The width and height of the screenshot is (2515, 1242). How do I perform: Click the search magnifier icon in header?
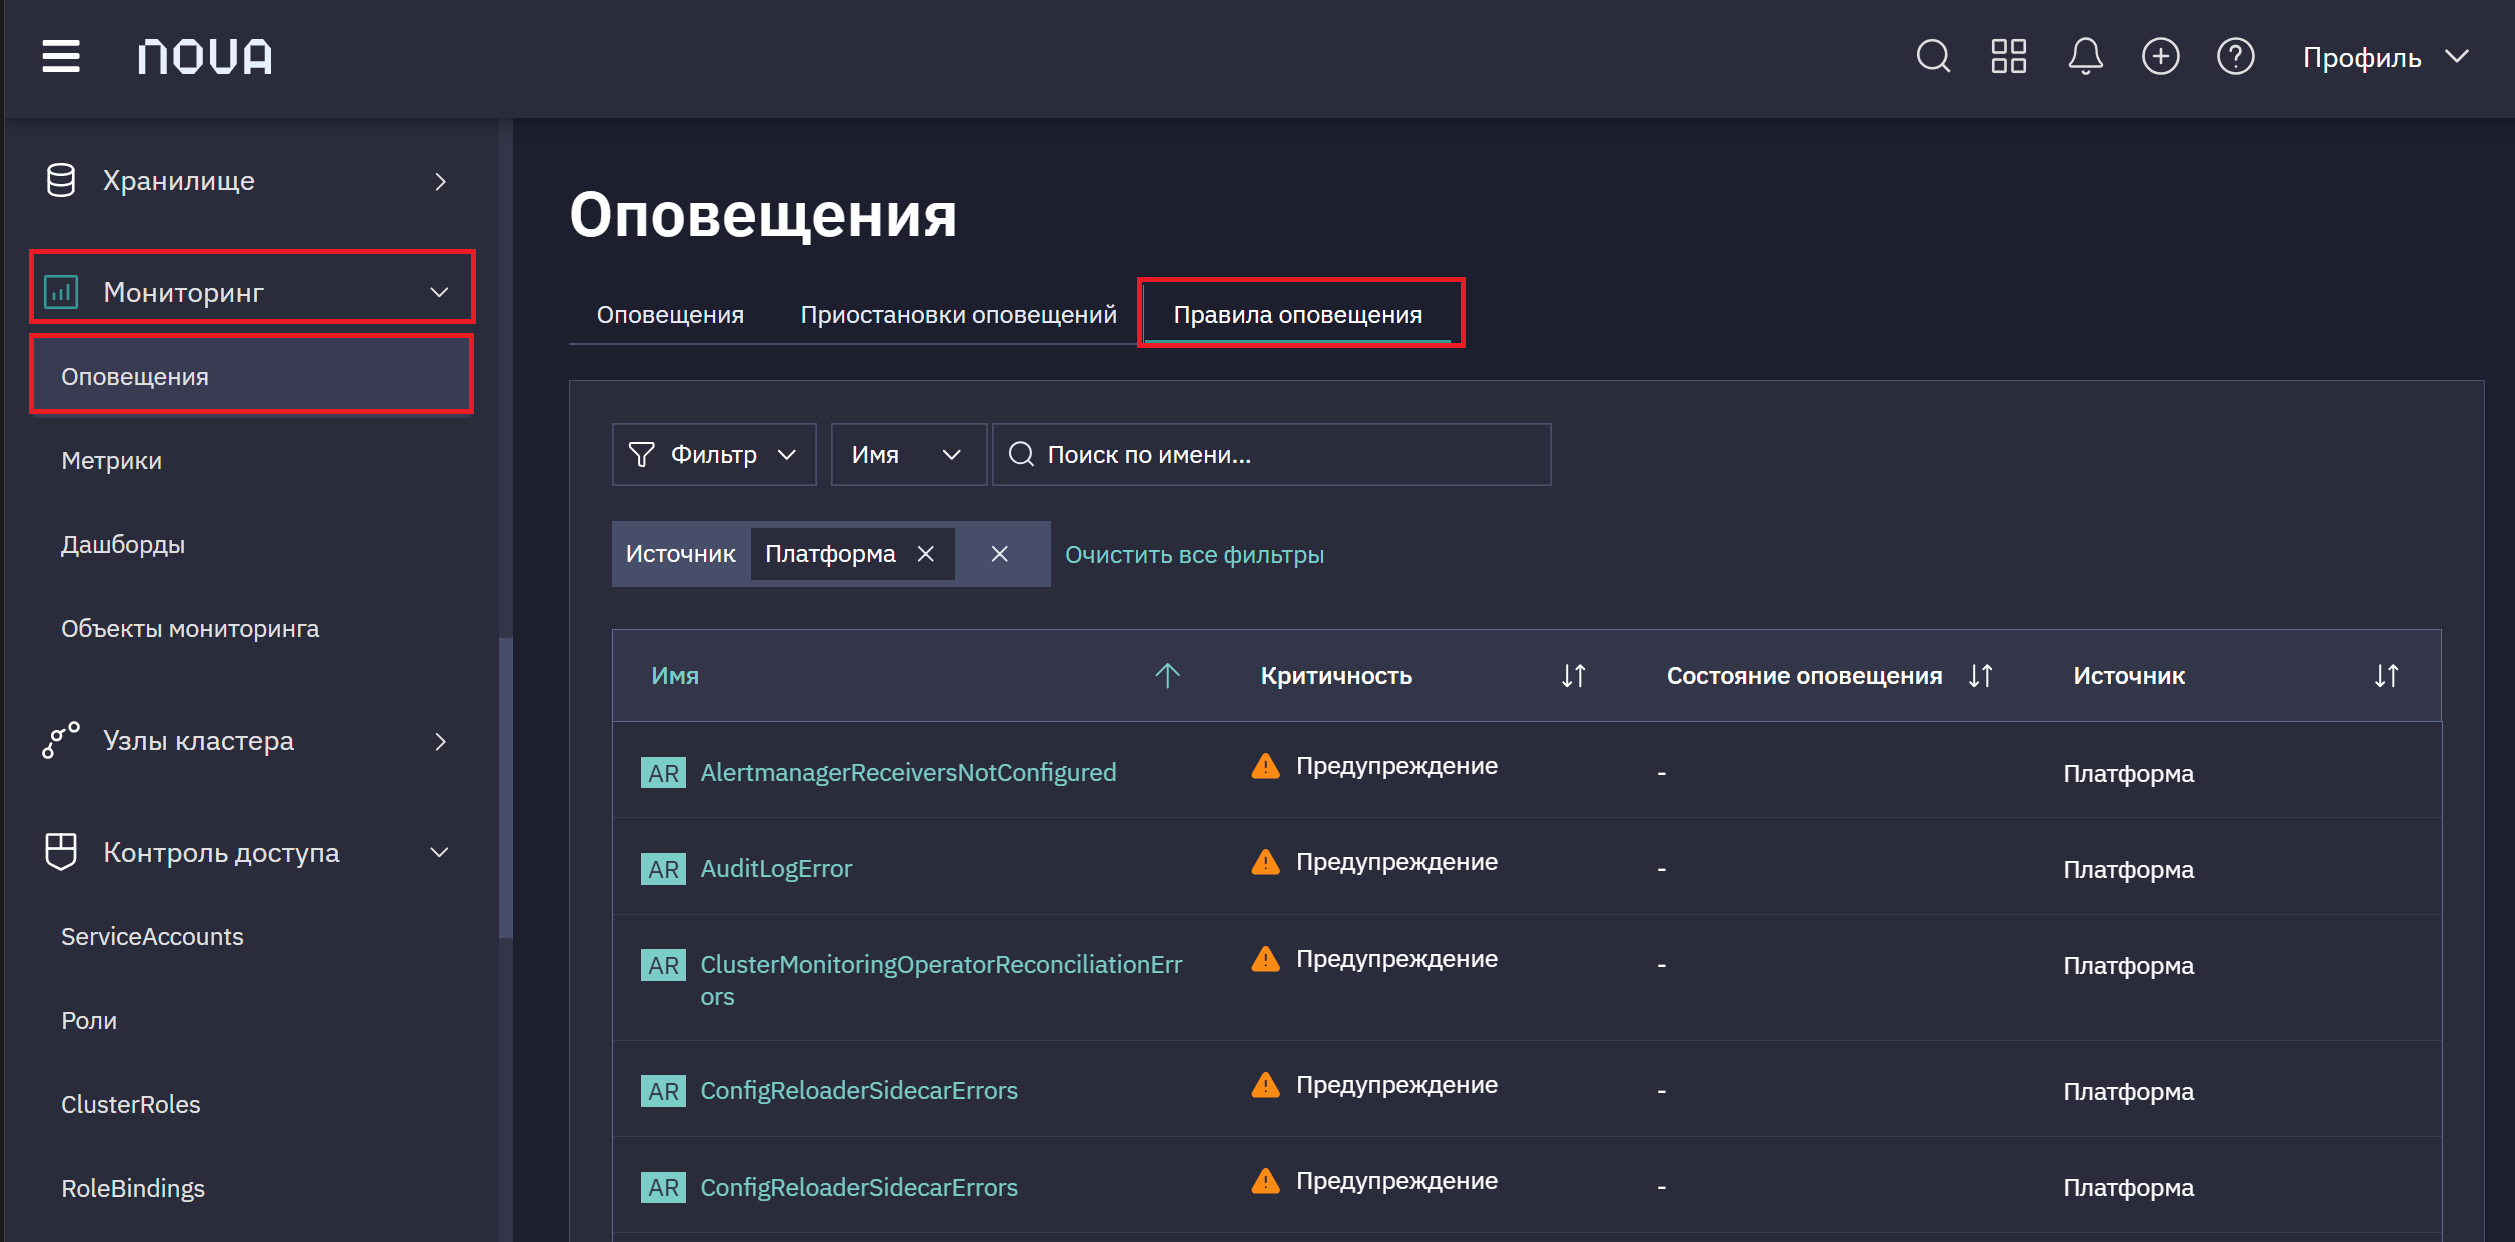1933,56
